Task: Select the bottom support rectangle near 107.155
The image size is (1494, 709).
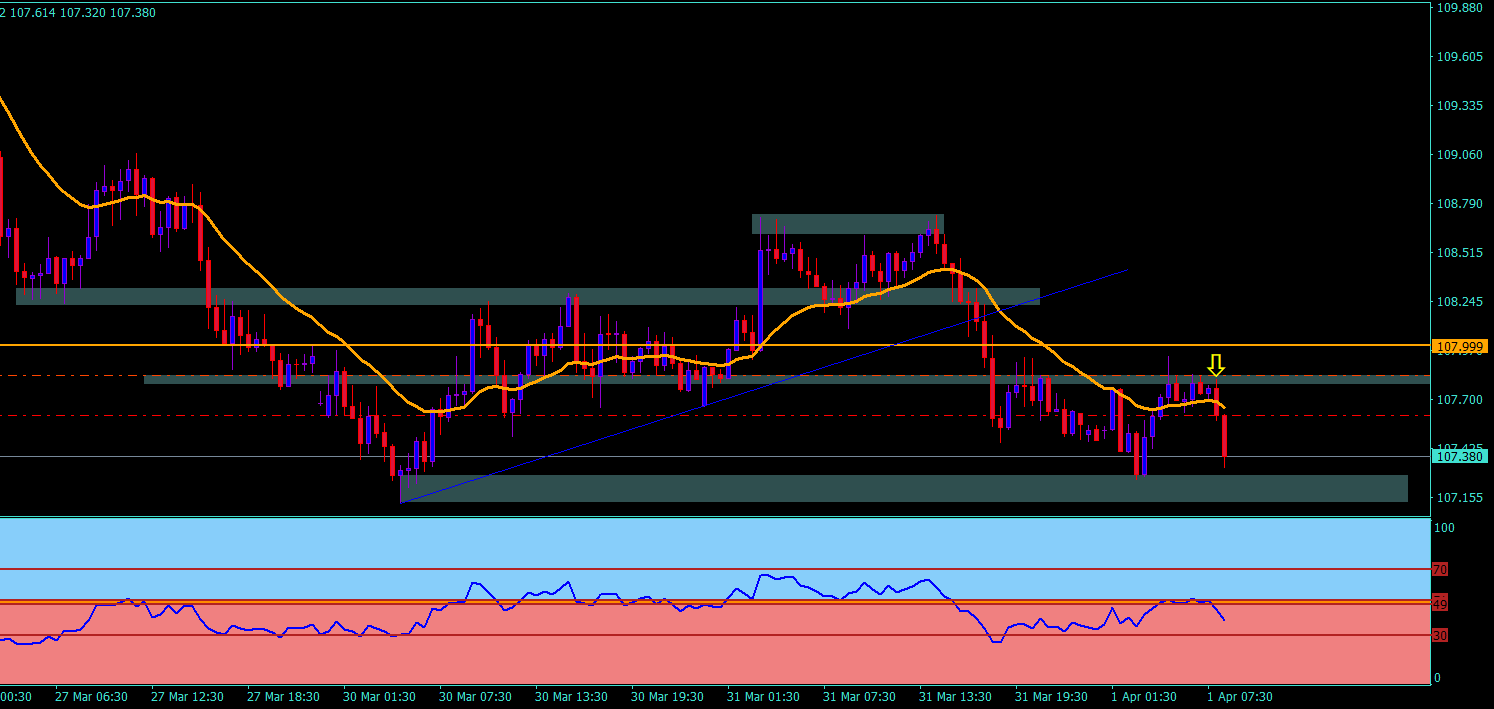Action: click(904, 488)
